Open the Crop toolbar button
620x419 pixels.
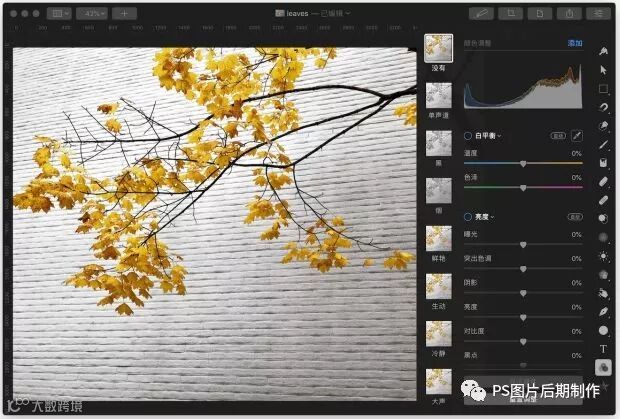pos(510,13)
